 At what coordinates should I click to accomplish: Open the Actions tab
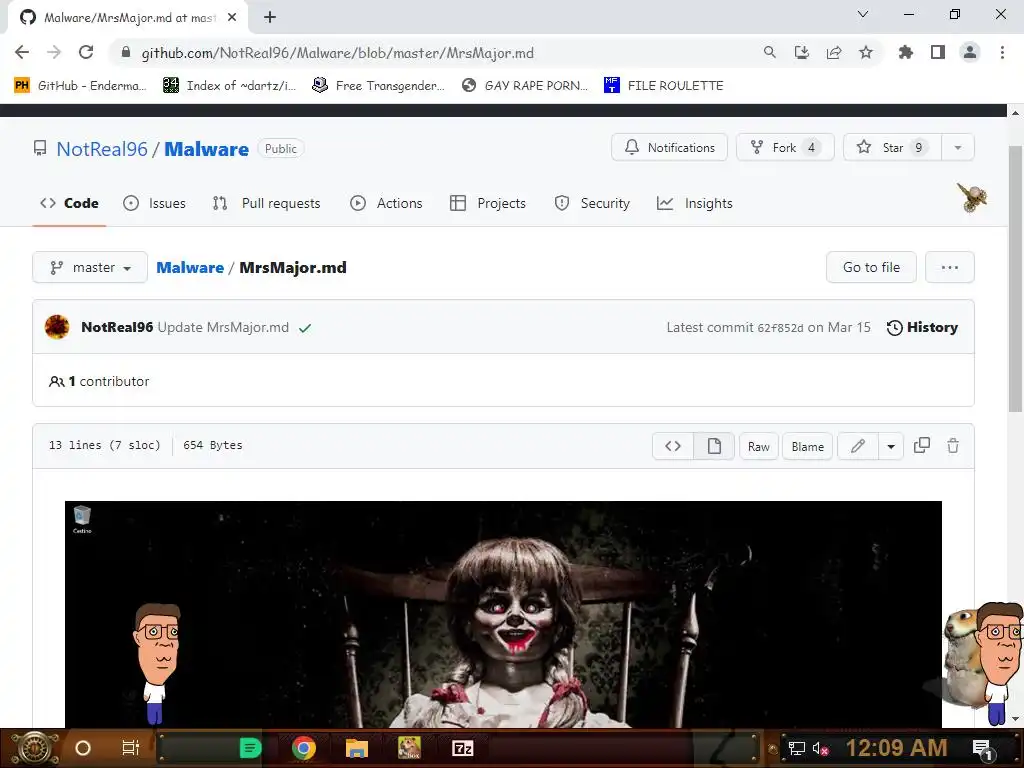point(387,203)
